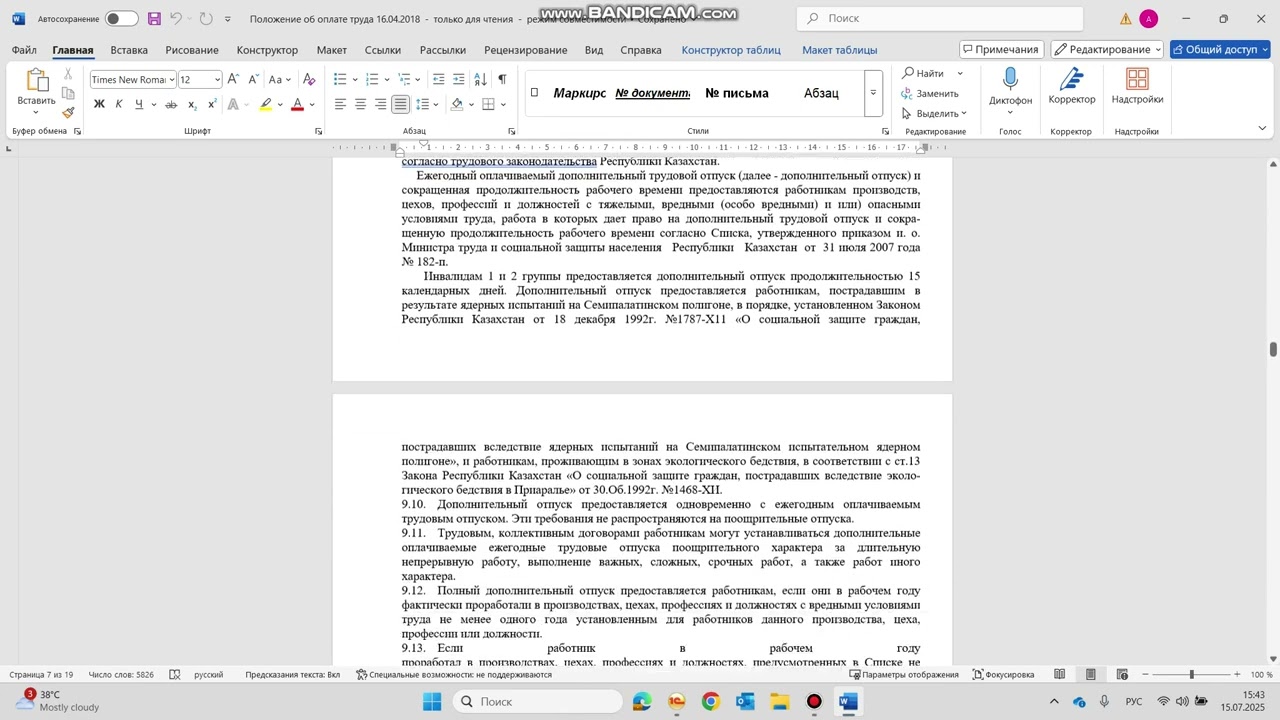Image resolution: width=1280 pixels, height=720 pixels.
Task: Align text left
Action: 340,104
